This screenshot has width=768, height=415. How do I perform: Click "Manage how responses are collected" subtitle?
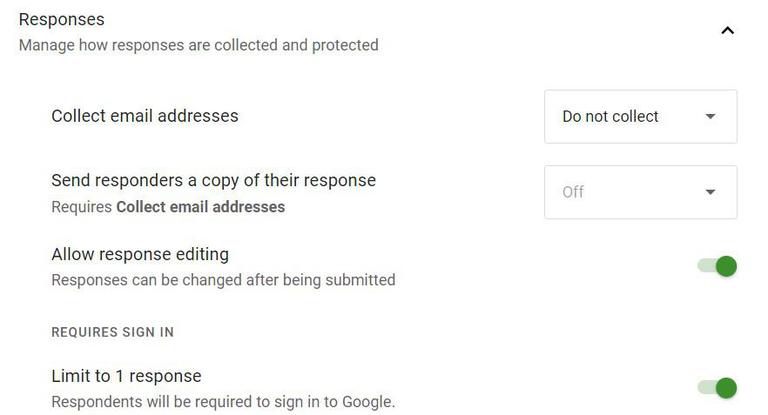click(x=198, y=45)
